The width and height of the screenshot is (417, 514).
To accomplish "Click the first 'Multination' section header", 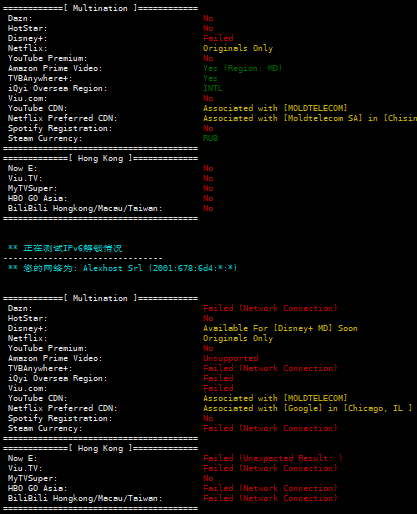I will [x=100, y=8].
